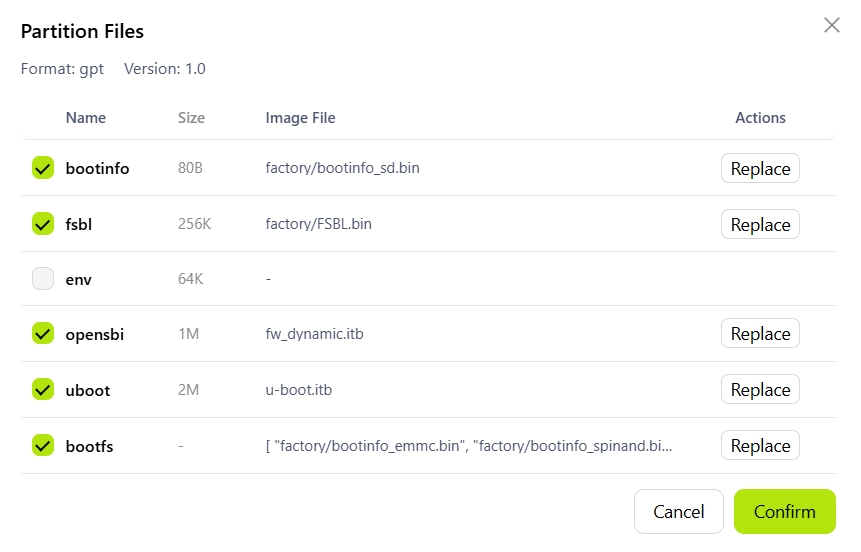Viewport: 861px width, 552px height.
Task: Click the fsbl partition name
Action: 79,224
